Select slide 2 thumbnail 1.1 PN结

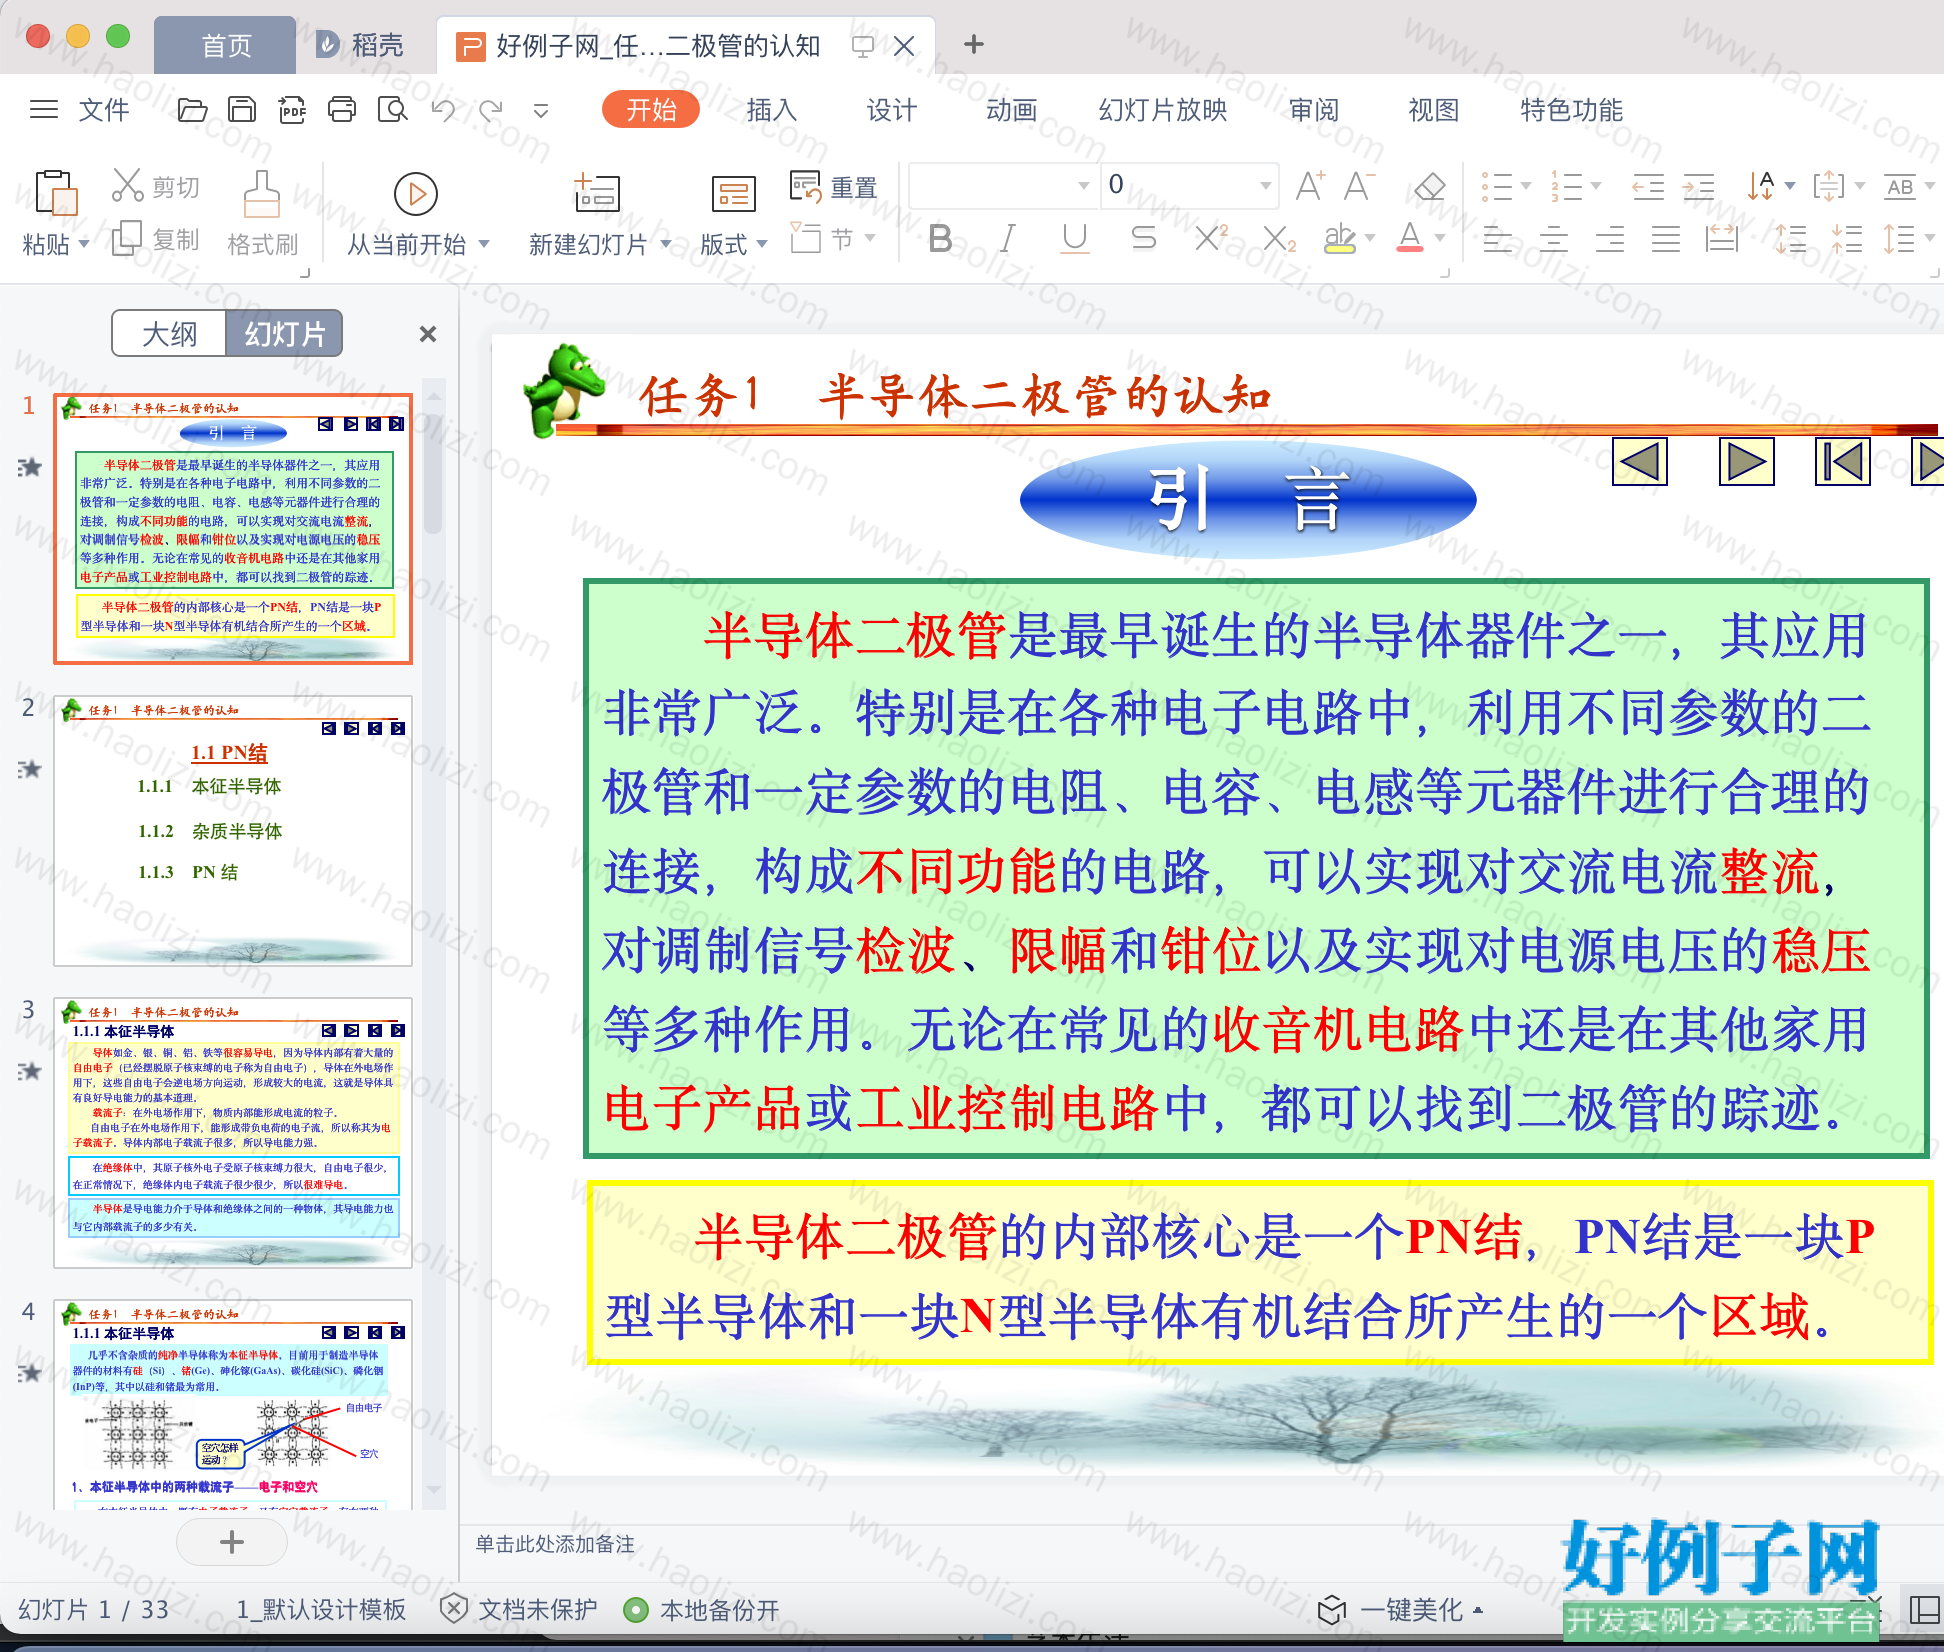coord(233,831)
